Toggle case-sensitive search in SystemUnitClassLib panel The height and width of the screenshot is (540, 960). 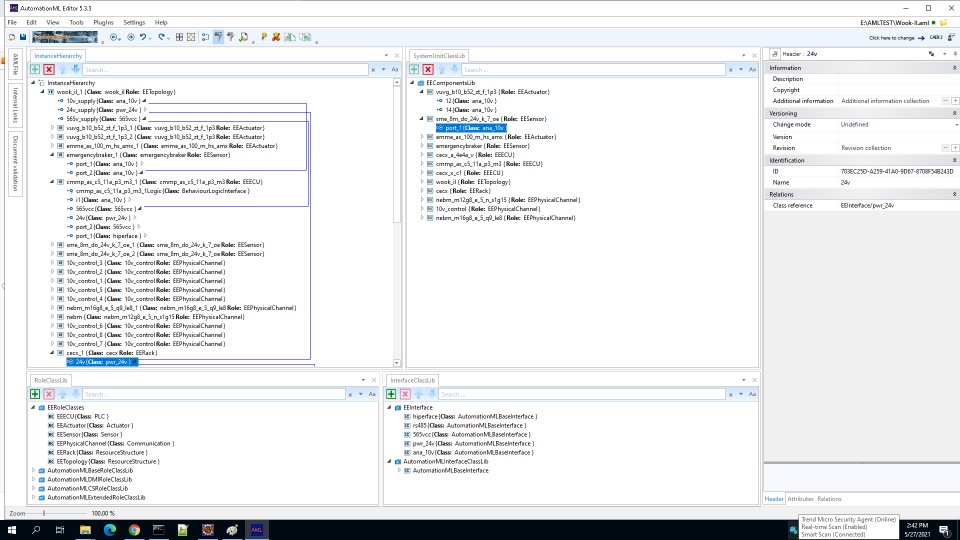752,69
